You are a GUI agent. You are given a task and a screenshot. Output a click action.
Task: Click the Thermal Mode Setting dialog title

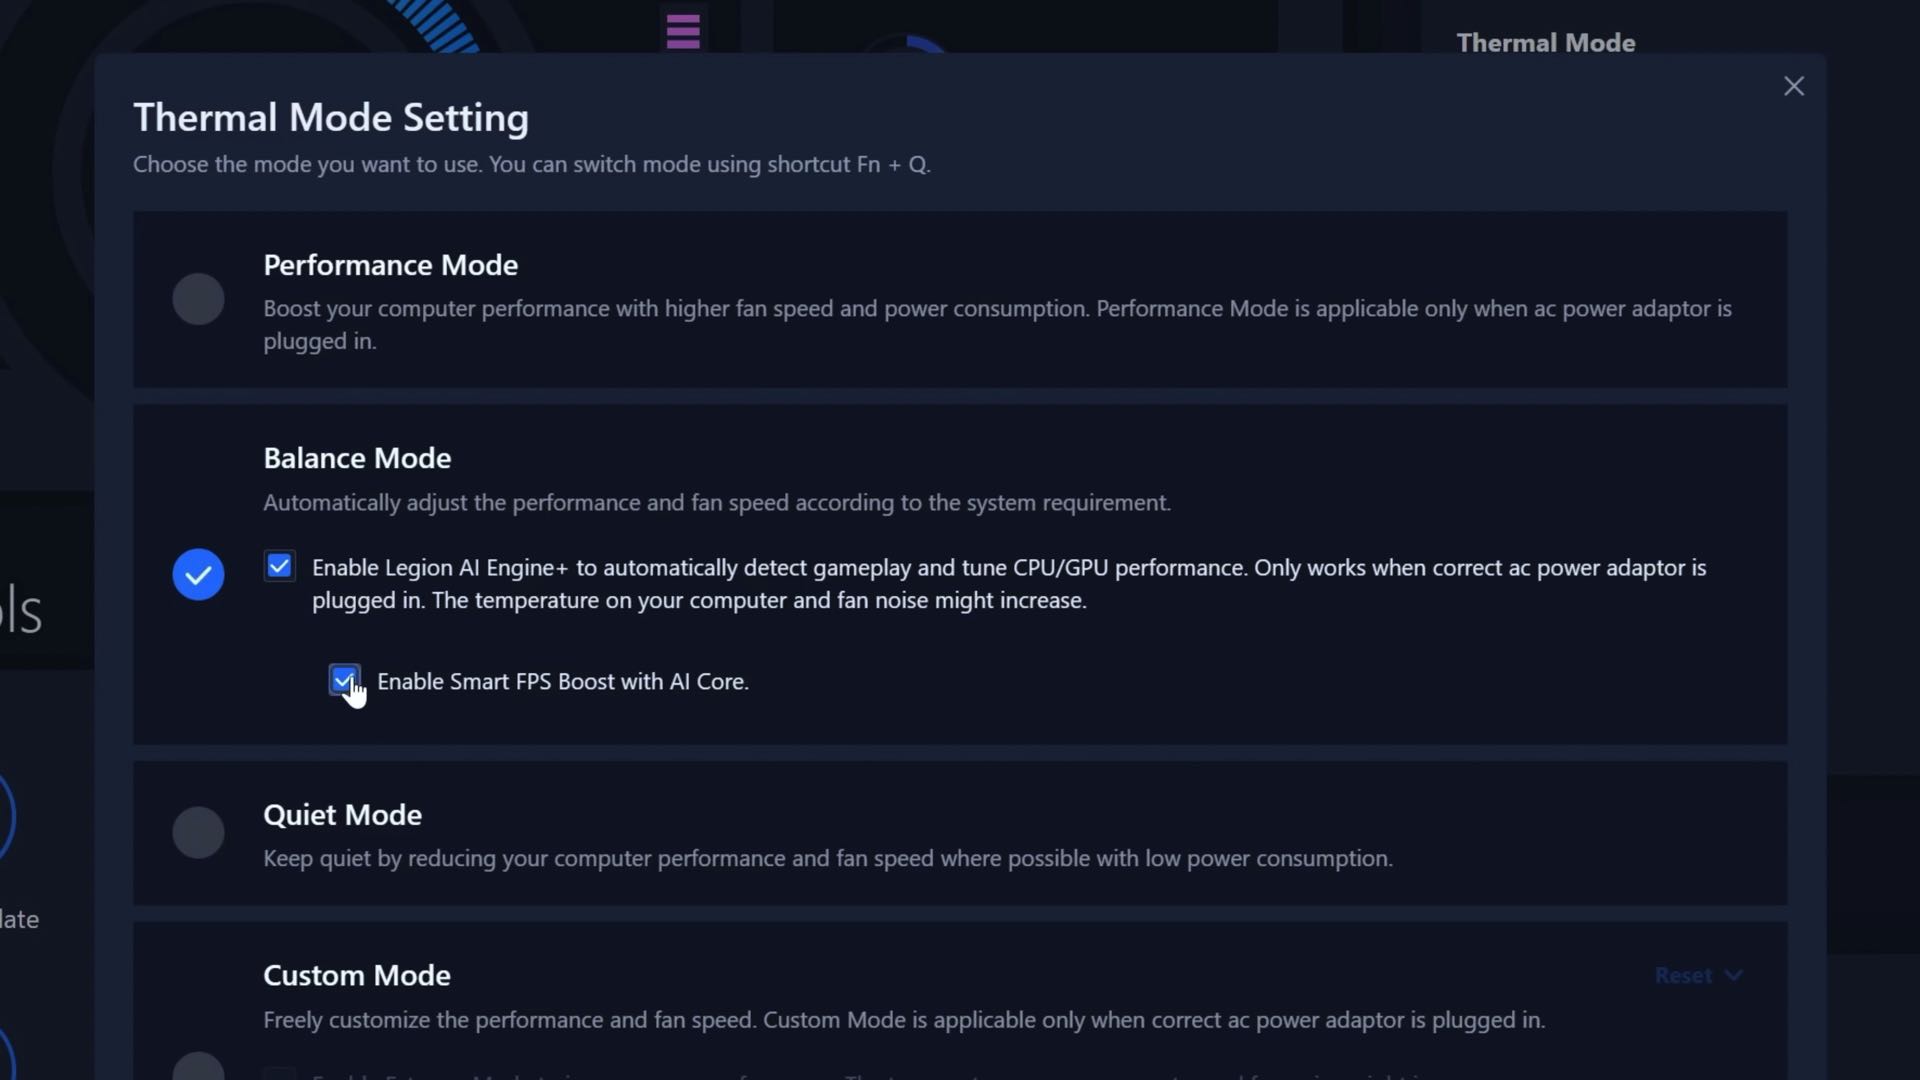(331, 117)
